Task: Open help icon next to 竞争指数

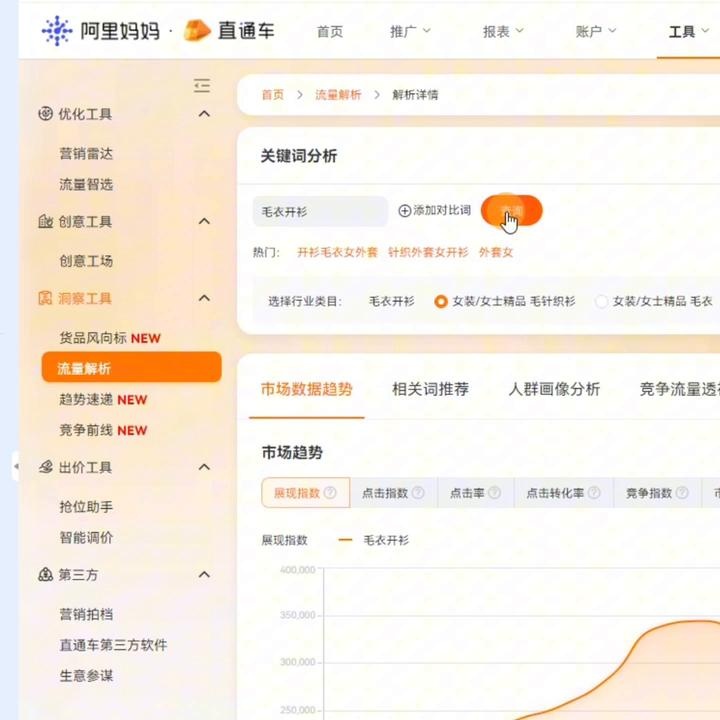Action: pyautogui.click(x=682, y=493)
